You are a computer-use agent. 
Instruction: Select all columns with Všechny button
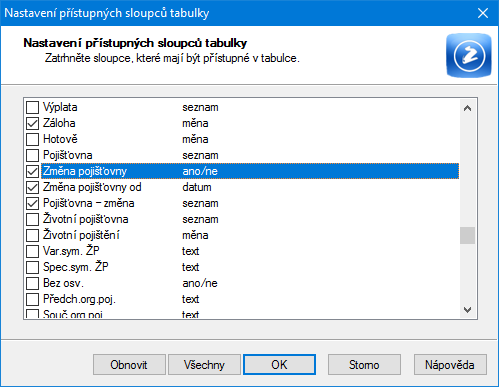tap(204, 365)
